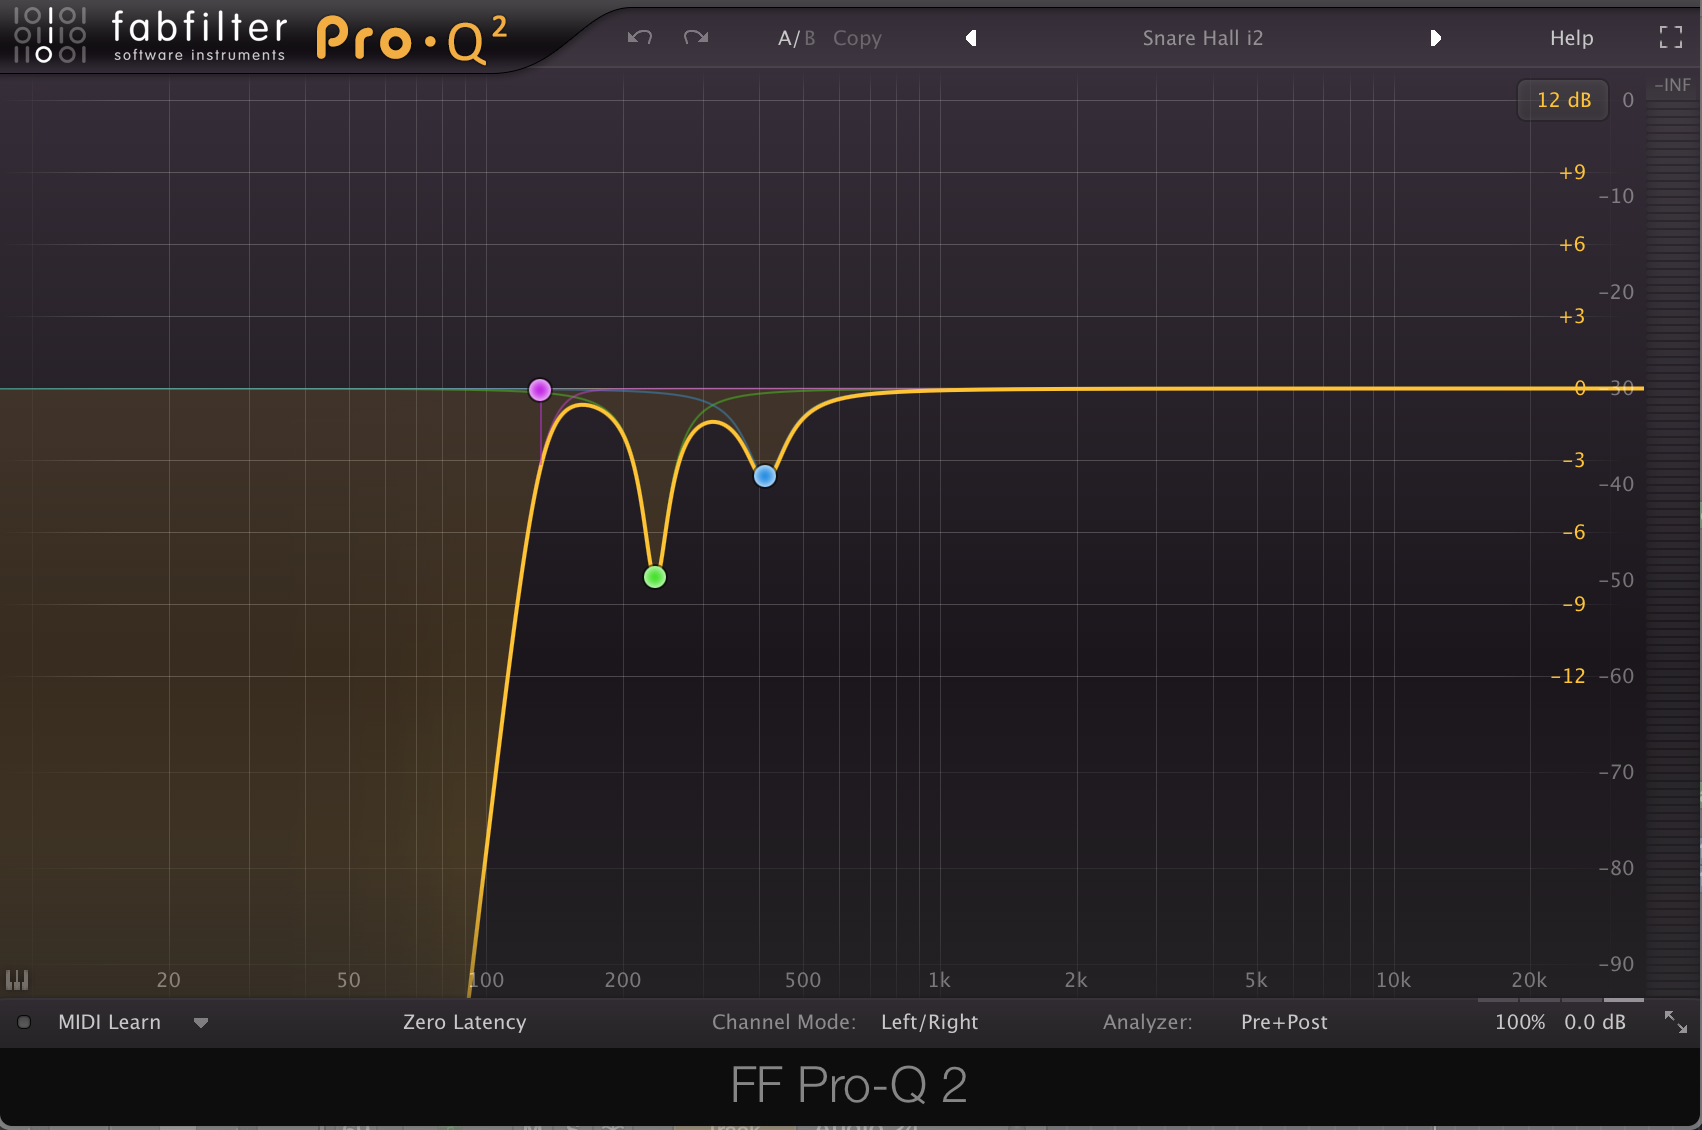Click the resize interface arrows icon
This screenshot has width=1702, height=1130.
click(x=1675, y=1022)
